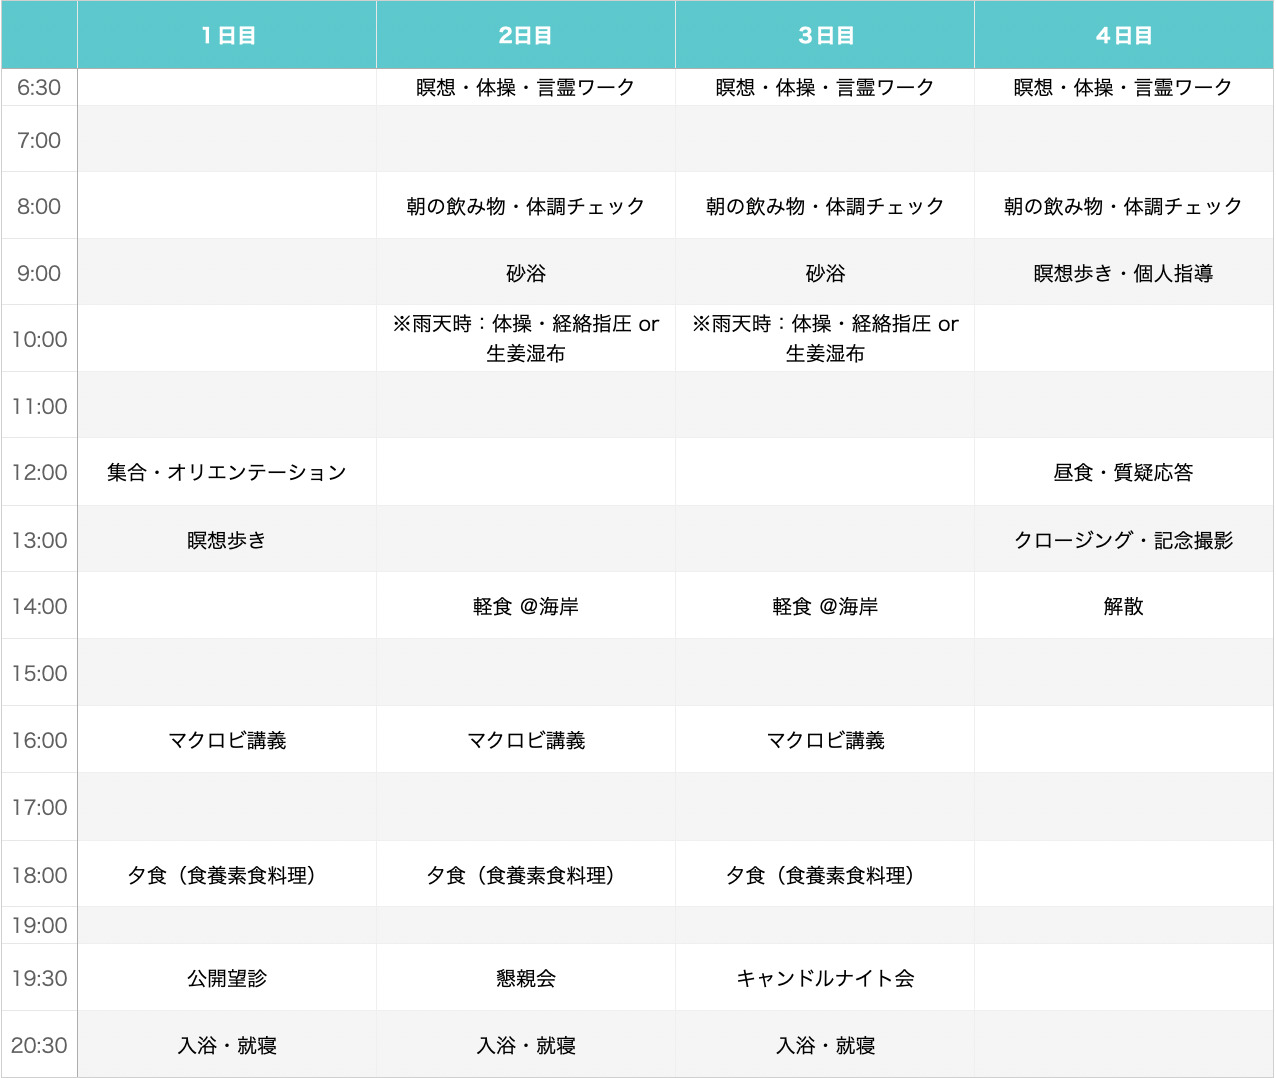Click the 6:30 time label

39,87
